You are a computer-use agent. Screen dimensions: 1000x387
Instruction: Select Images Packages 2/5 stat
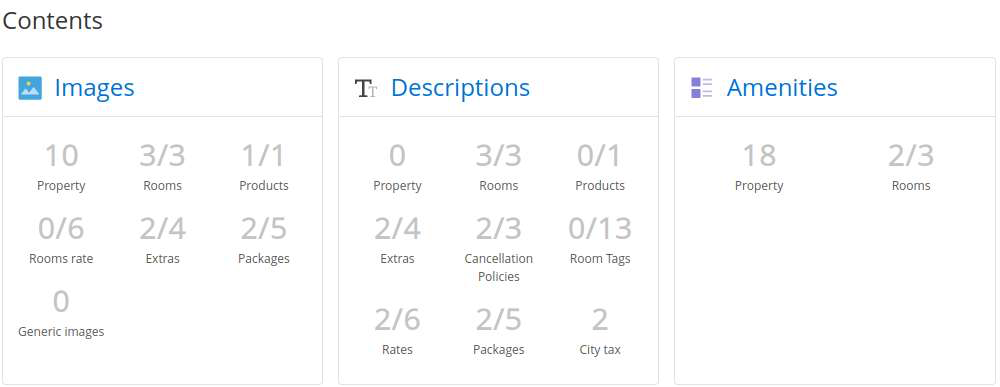[x=264, y=240]
